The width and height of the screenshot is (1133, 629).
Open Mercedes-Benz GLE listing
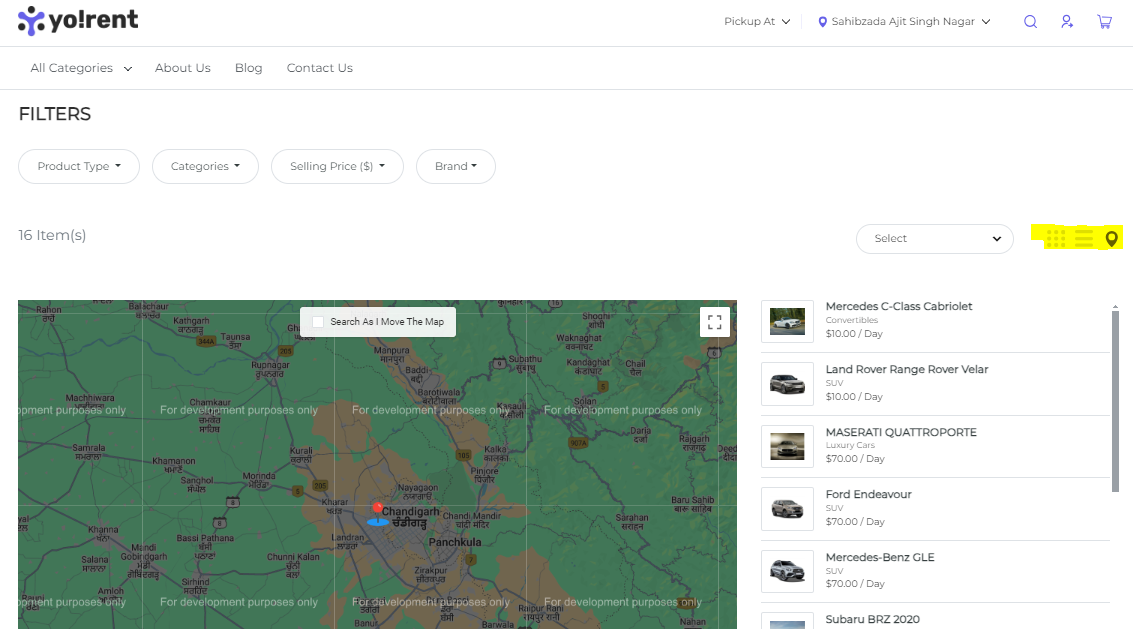(x=880, y=557)
